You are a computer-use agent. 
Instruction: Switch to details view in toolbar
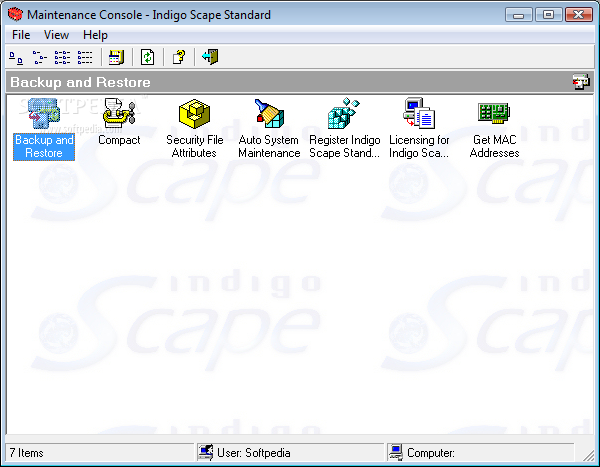(x=85, y=57)
